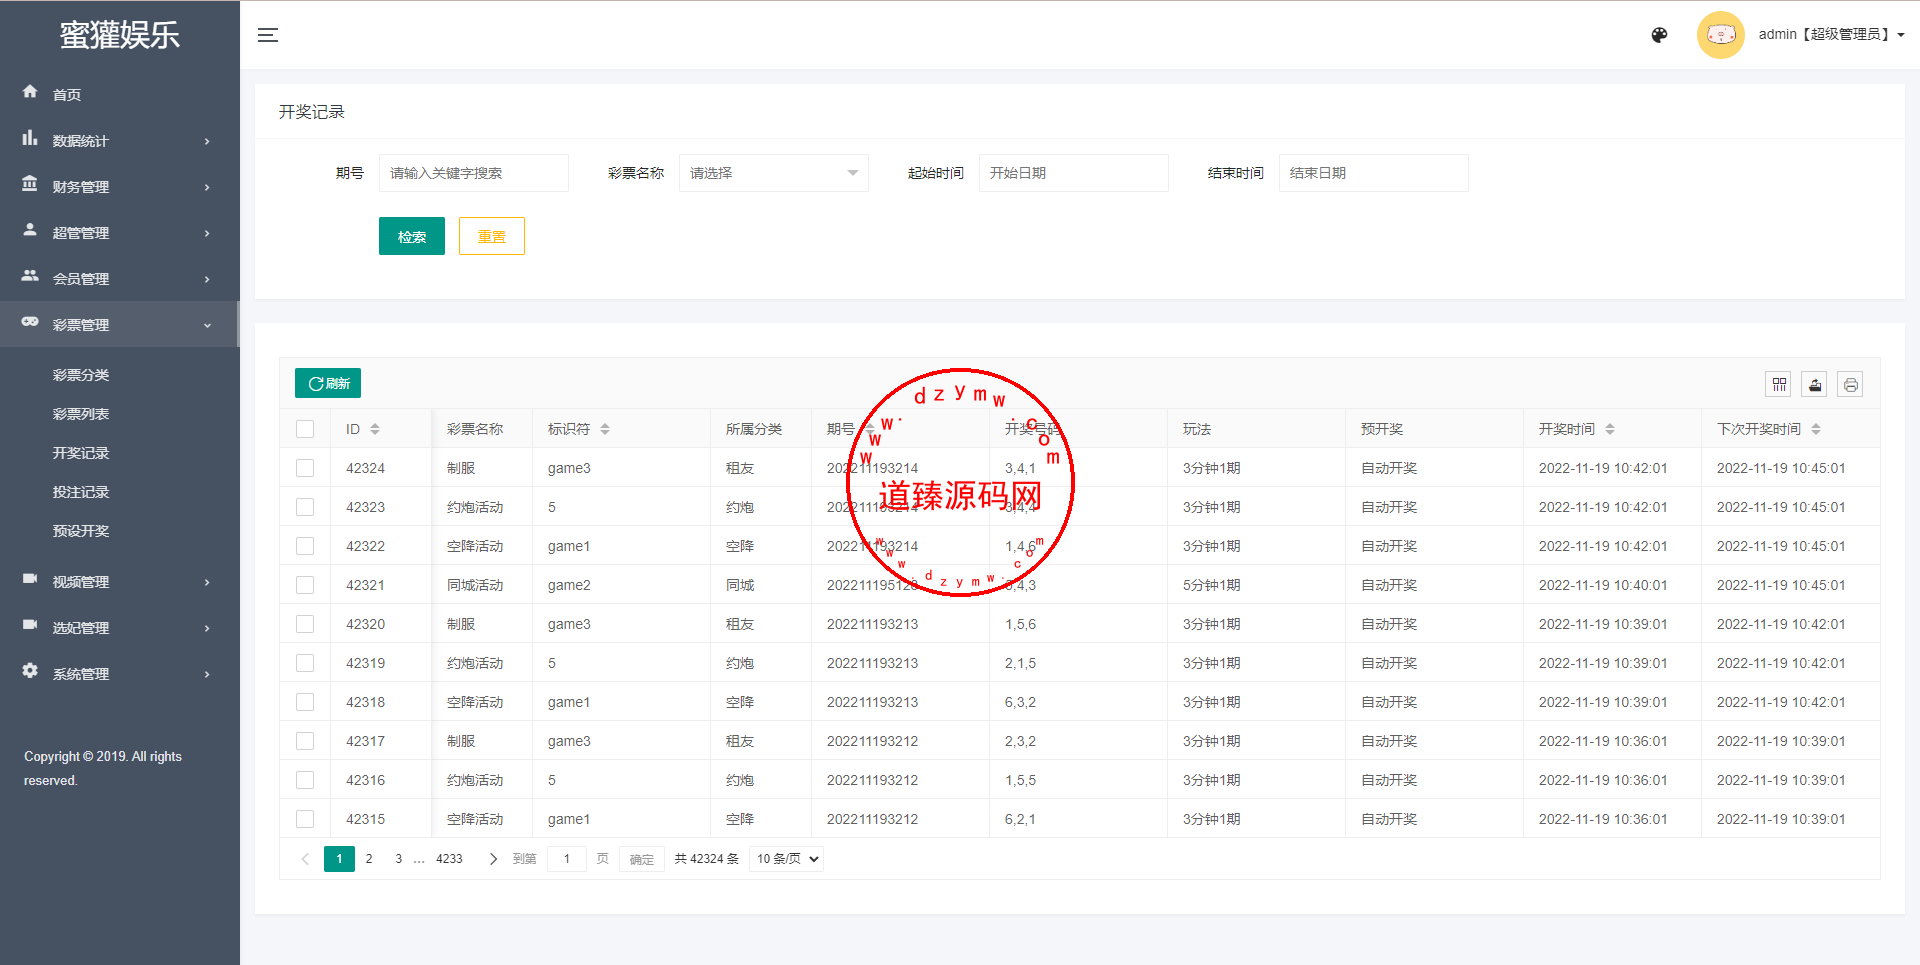Viewport: 1920px width, 965px height.
Task: Click the green 检索 search button
Action: tap(412, 236)
